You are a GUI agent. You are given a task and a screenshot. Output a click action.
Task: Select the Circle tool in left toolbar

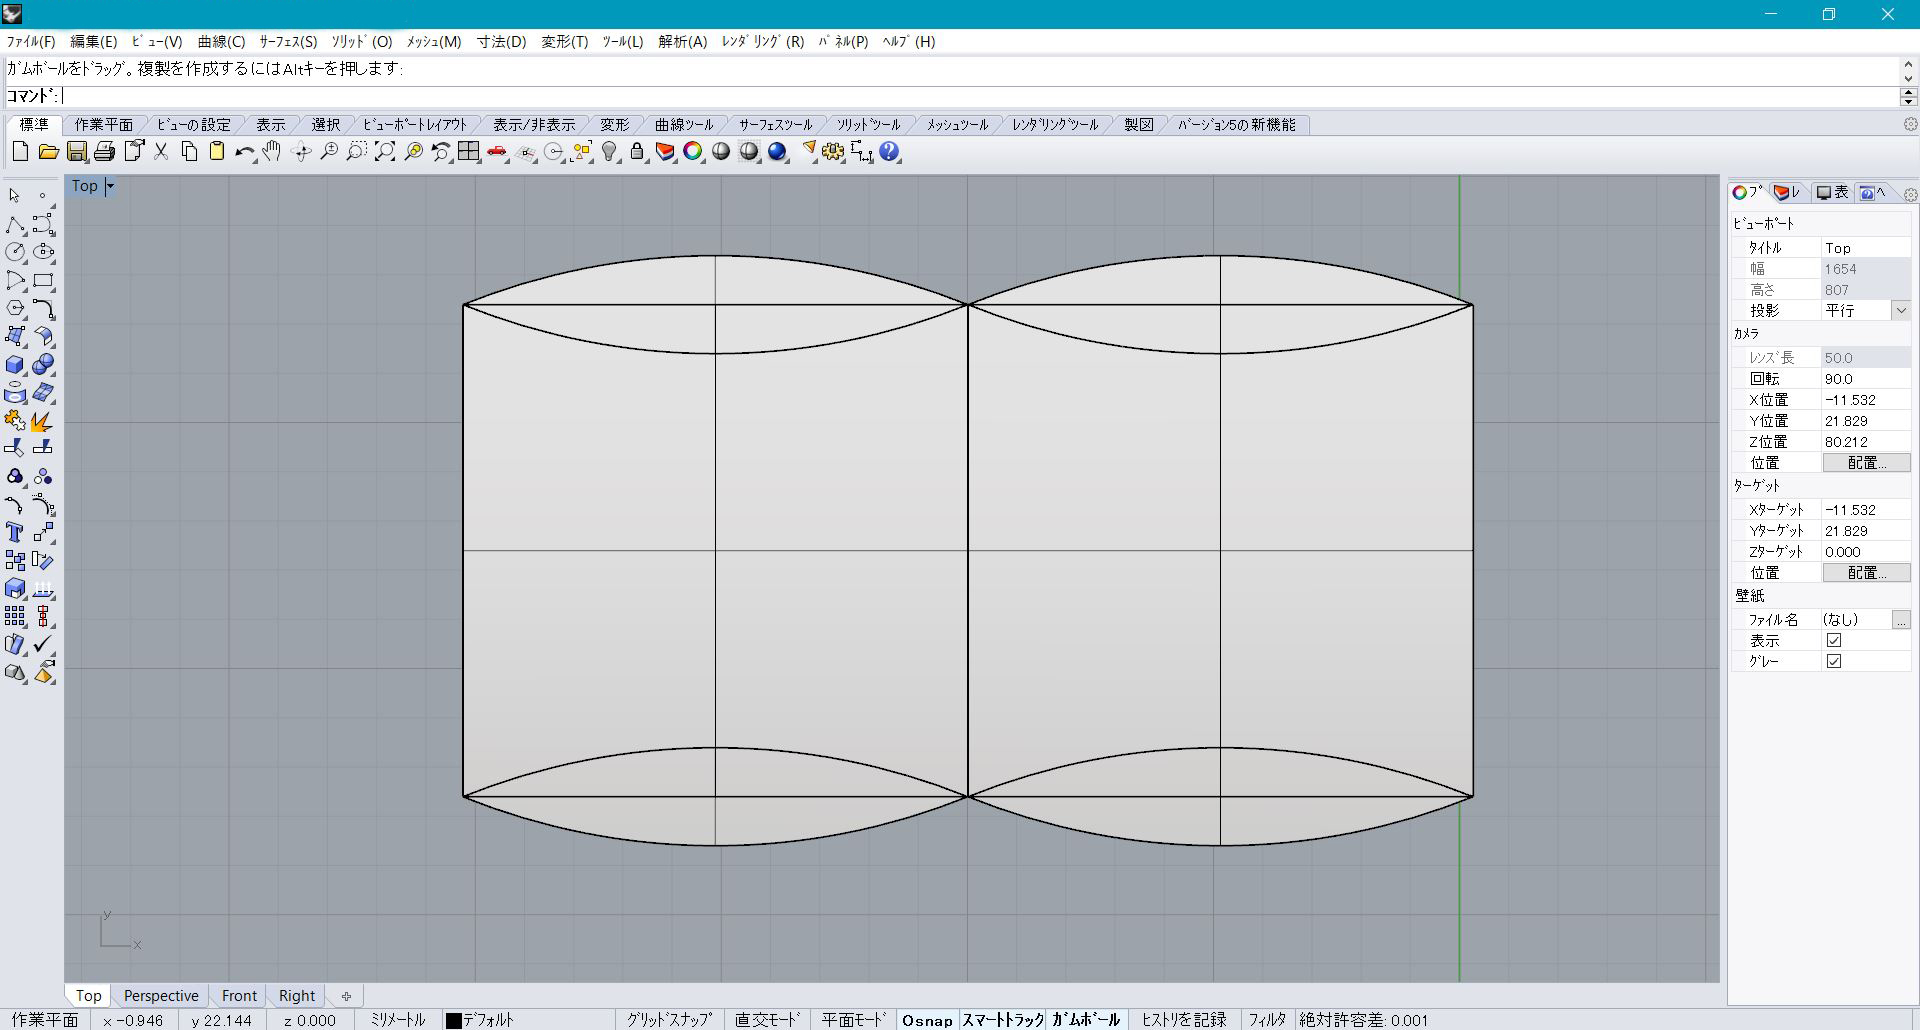(x=15, y=252)
